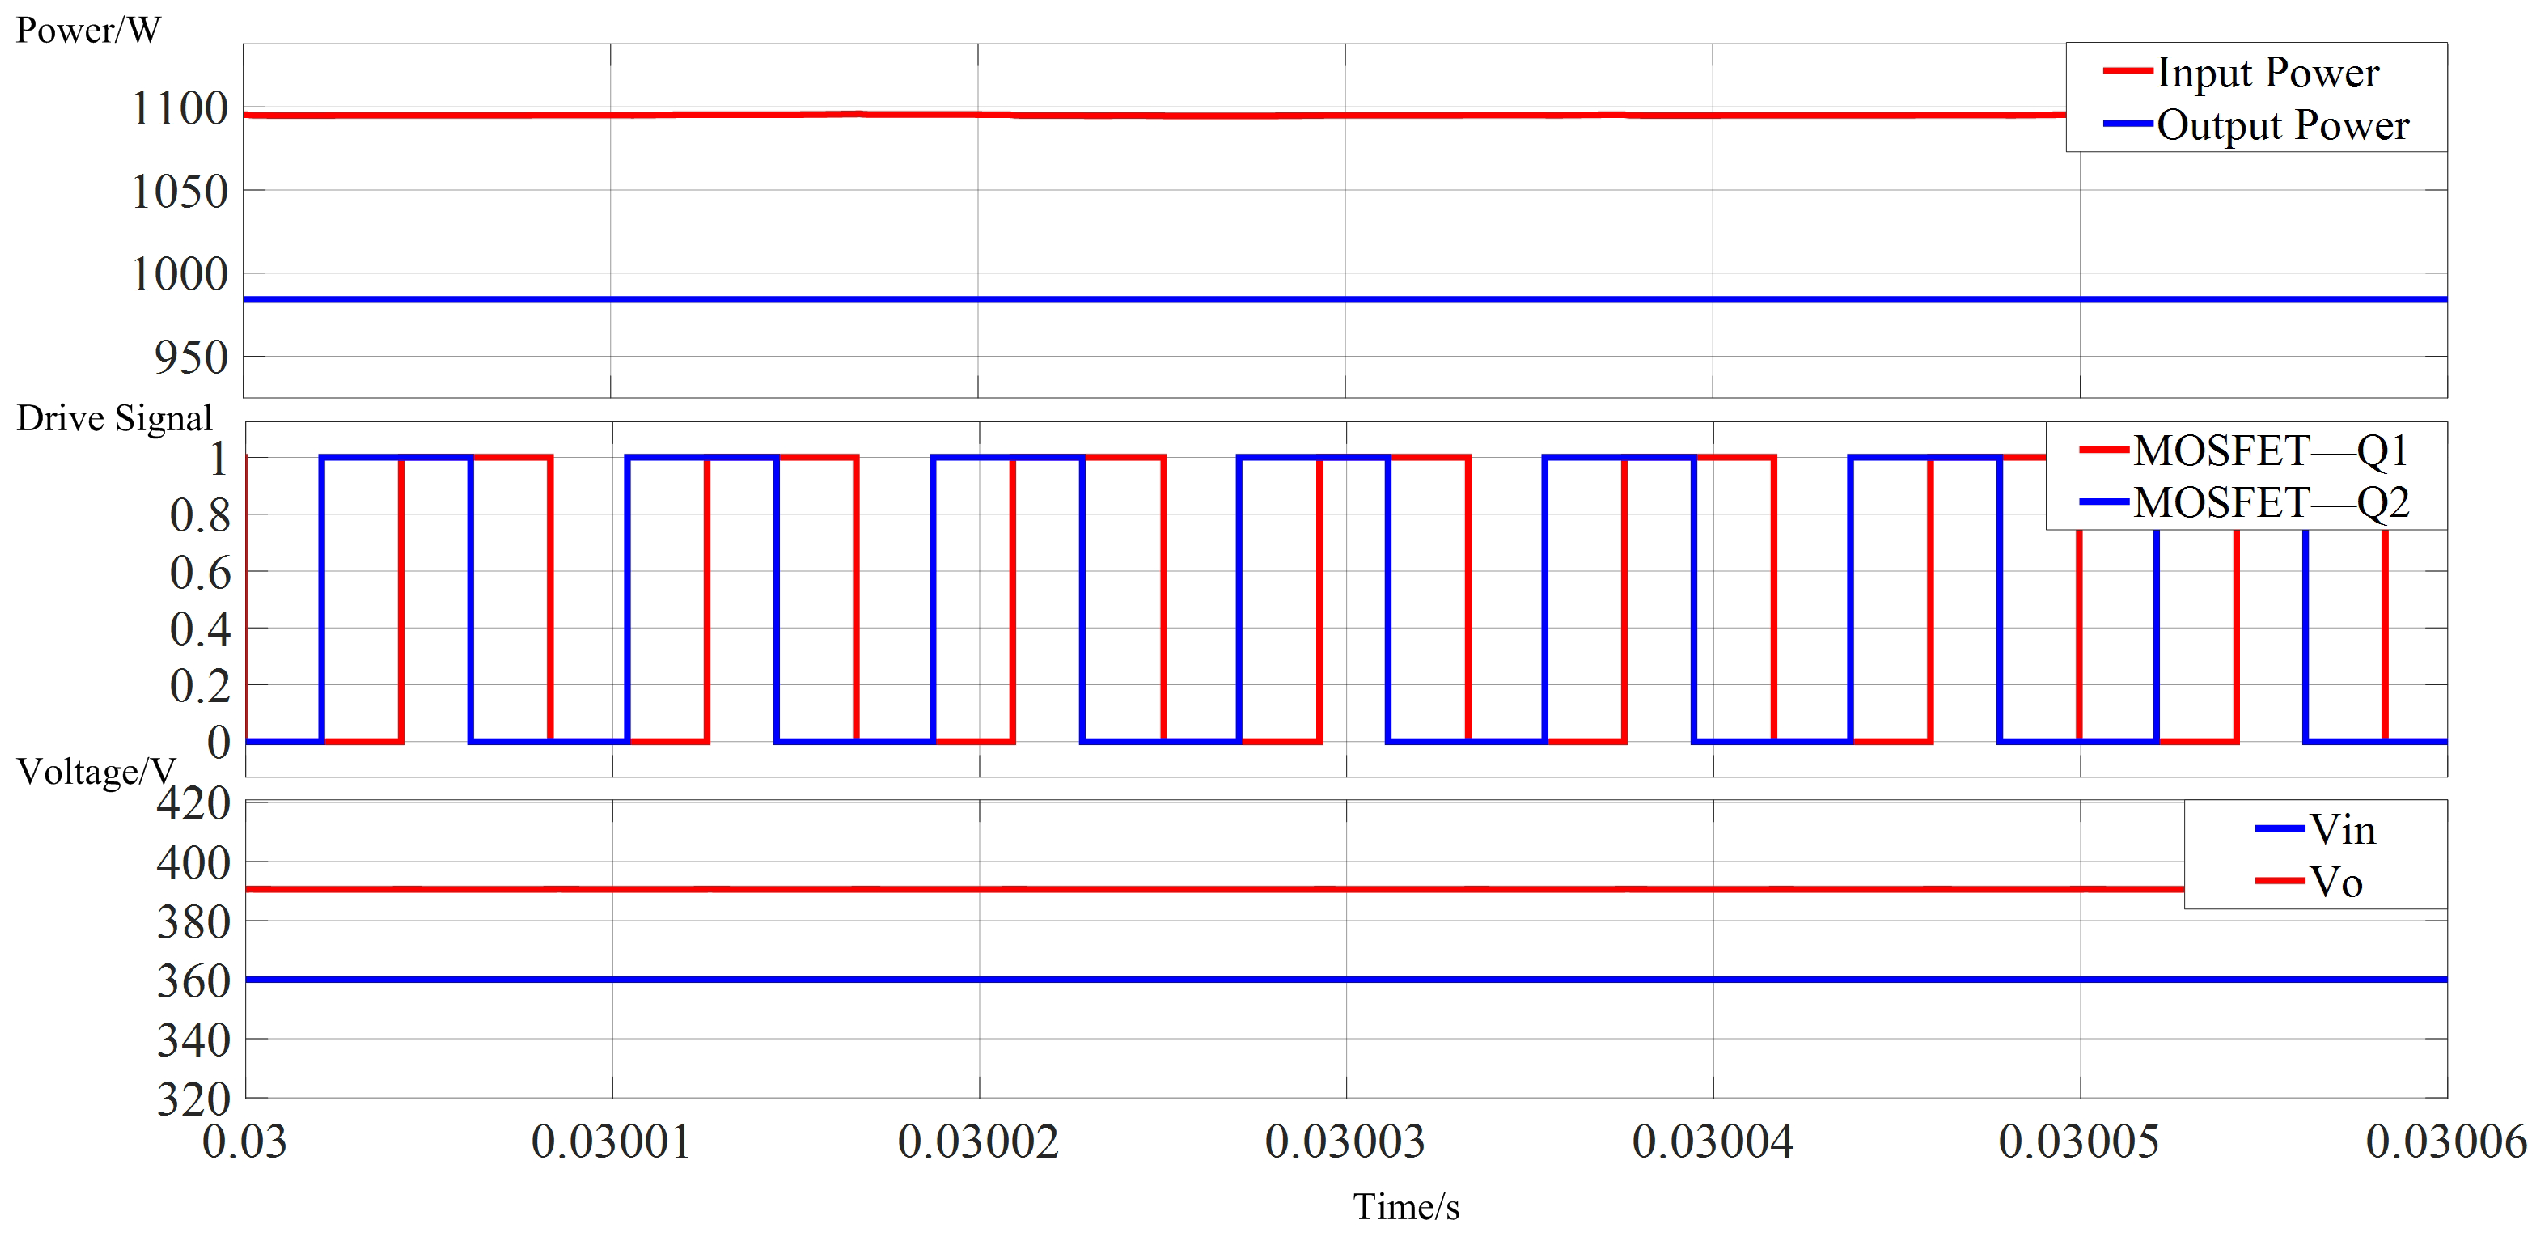Click the 0.6 tick on drive signal axis

pyautogui.click(x=200, y=572)
